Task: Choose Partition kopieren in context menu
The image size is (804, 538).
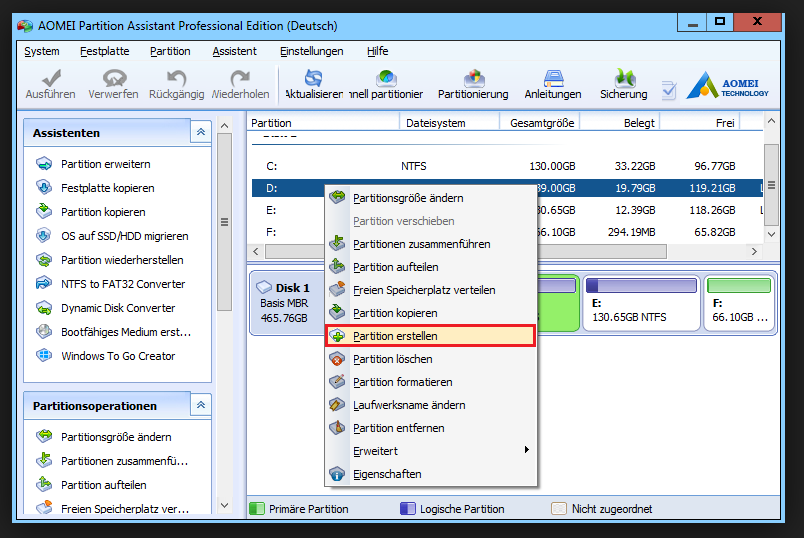Action: coord(431,313)
